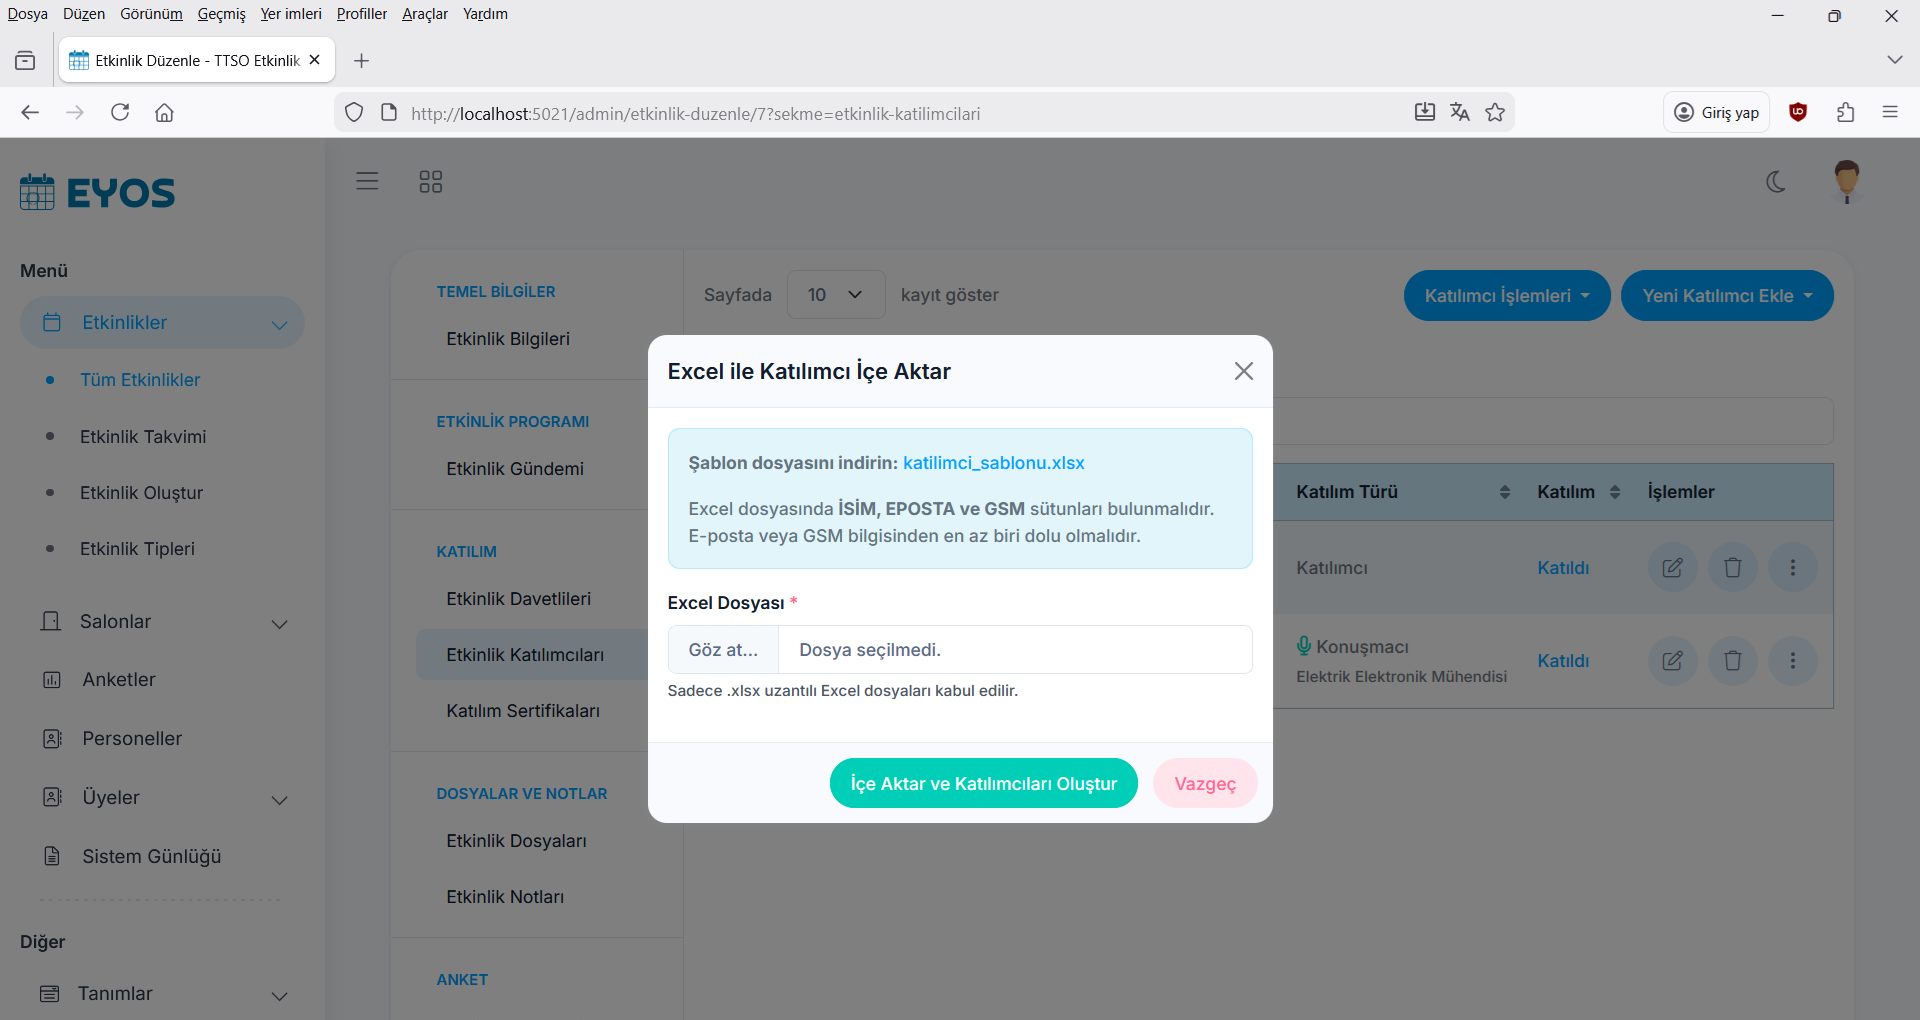Click browser translate page icon
The height and width of the screenshot is (1020, 1920).
pyautogui.click(x=1460, y=112)
